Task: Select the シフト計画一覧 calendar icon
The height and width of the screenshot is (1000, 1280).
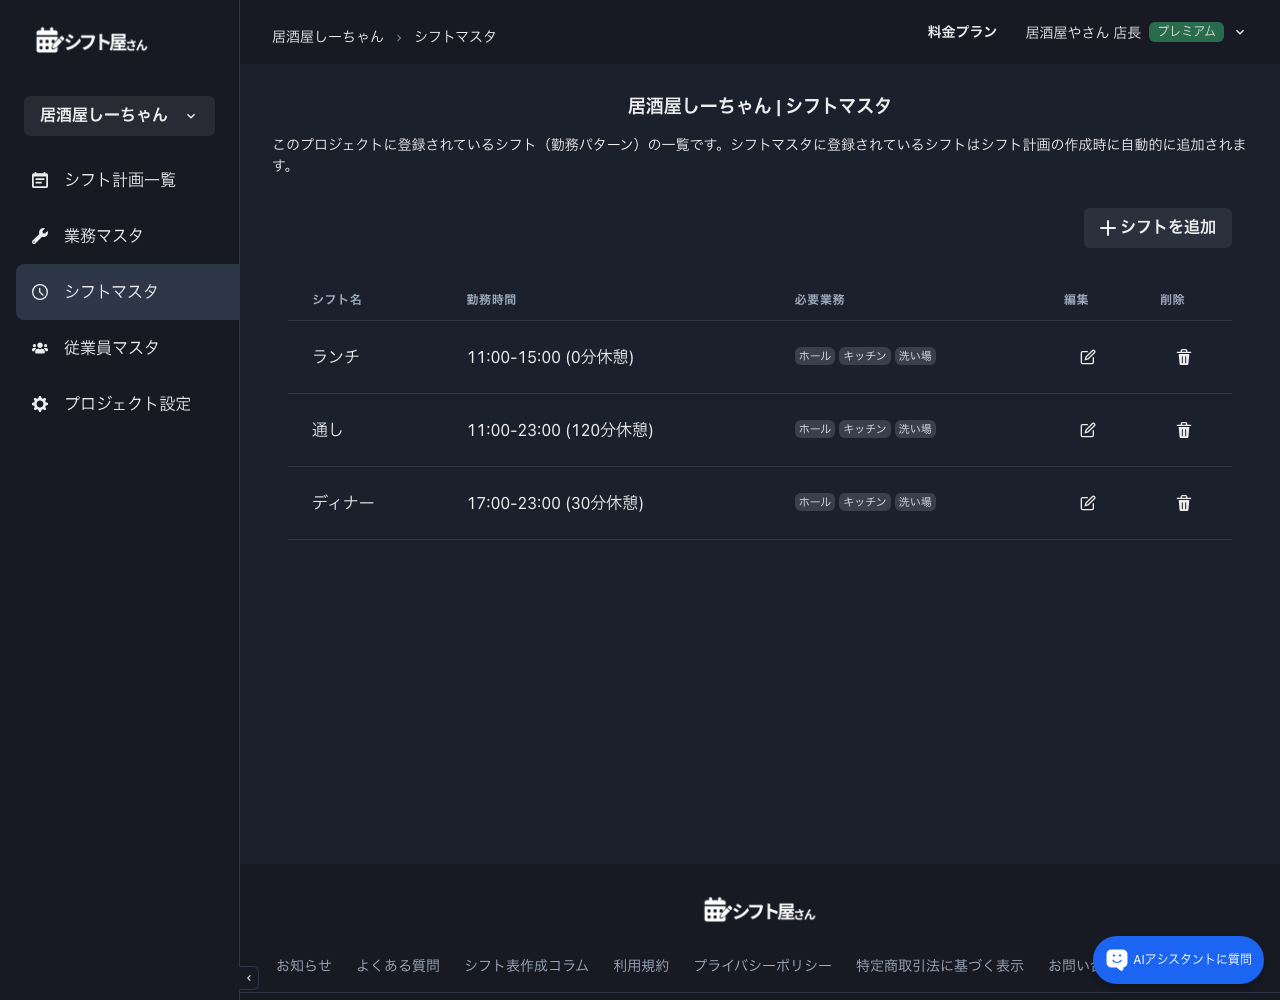Action: pos(40,180)
